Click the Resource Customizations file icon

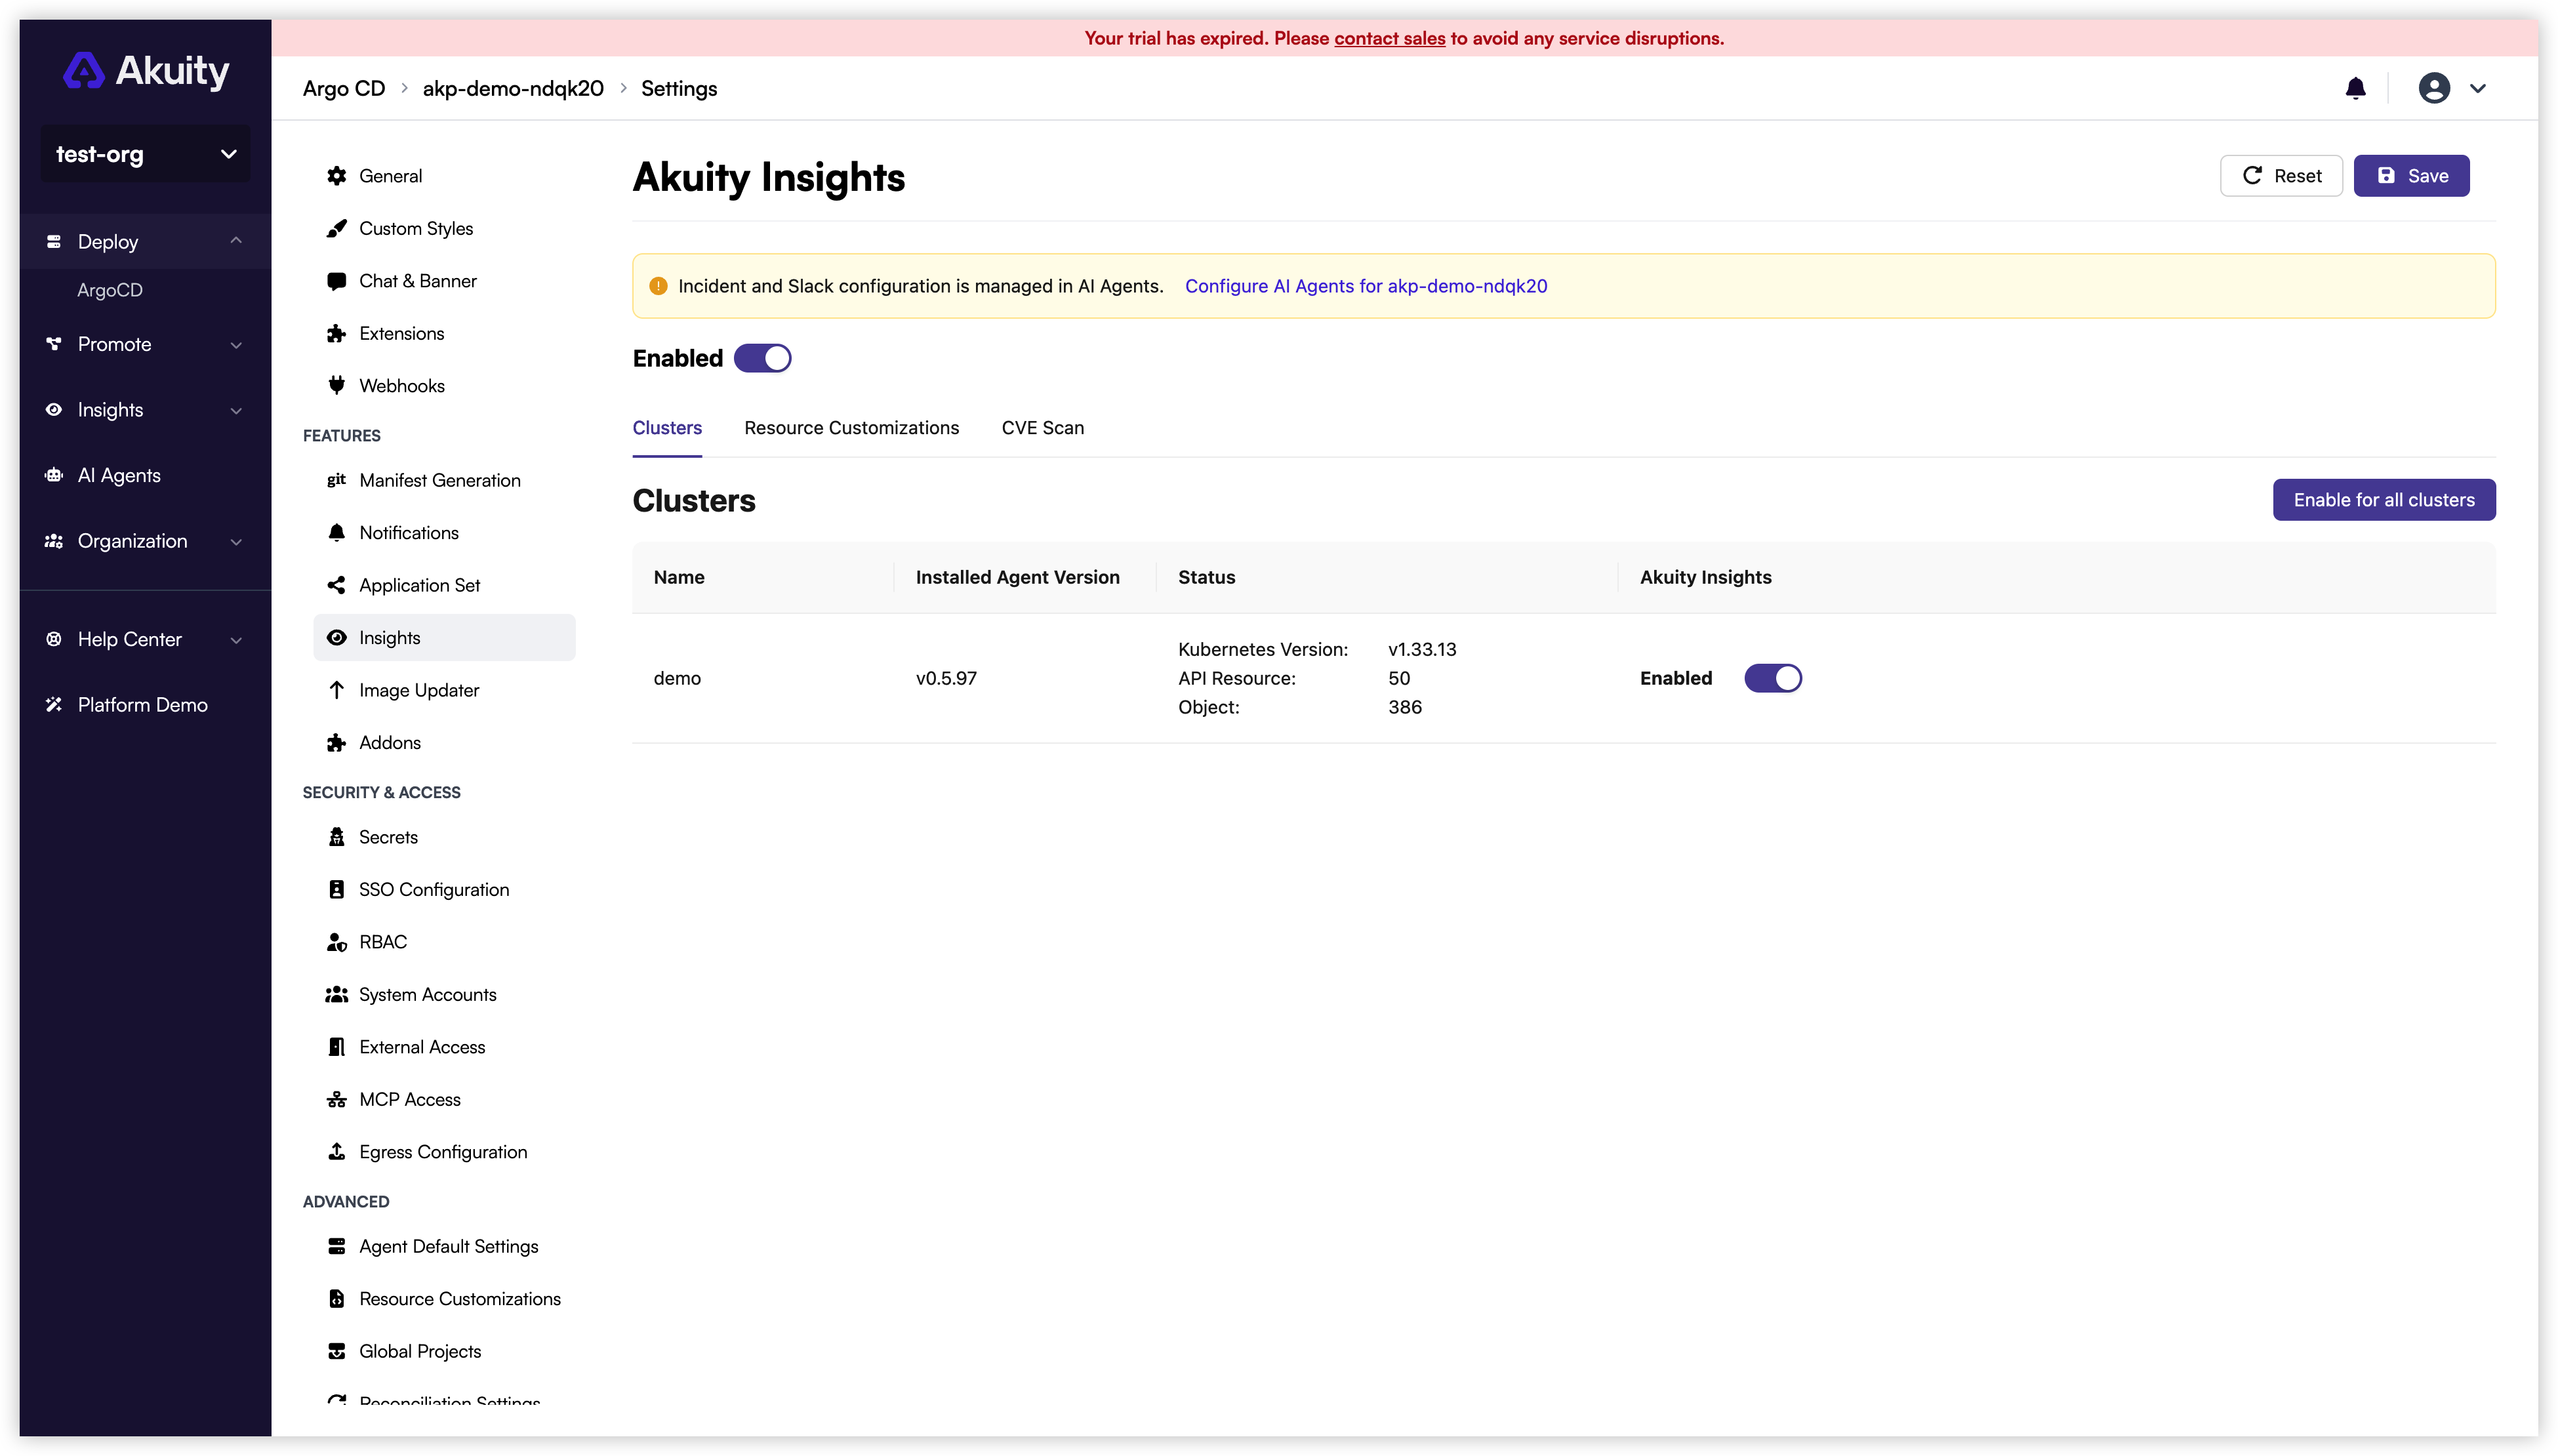(x=337, y=1299)
